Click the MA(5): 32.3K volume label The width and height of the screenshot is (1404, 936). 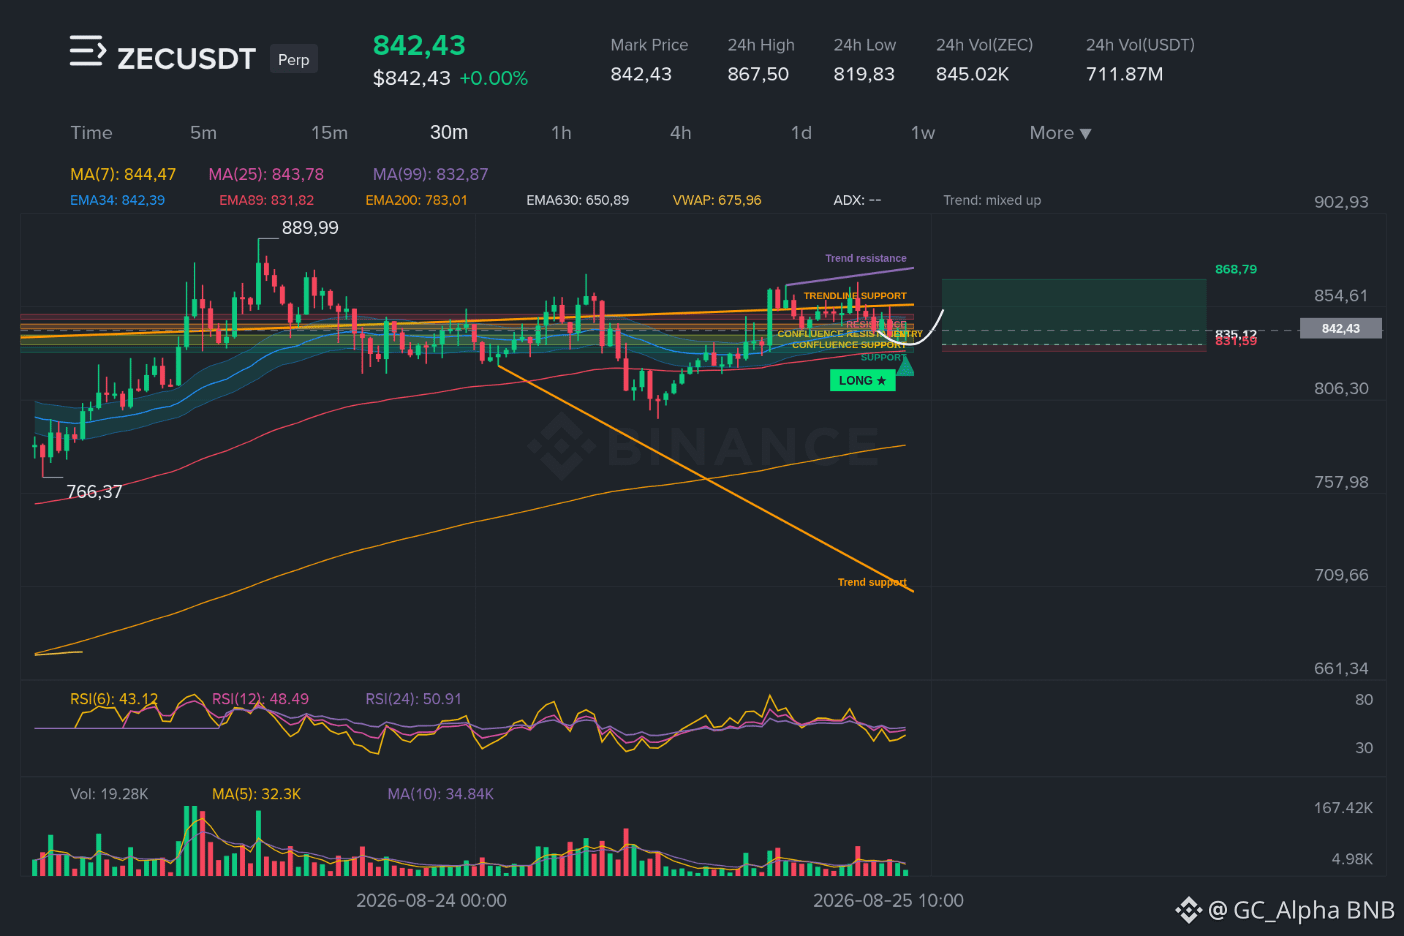click(x=256, y=794)
